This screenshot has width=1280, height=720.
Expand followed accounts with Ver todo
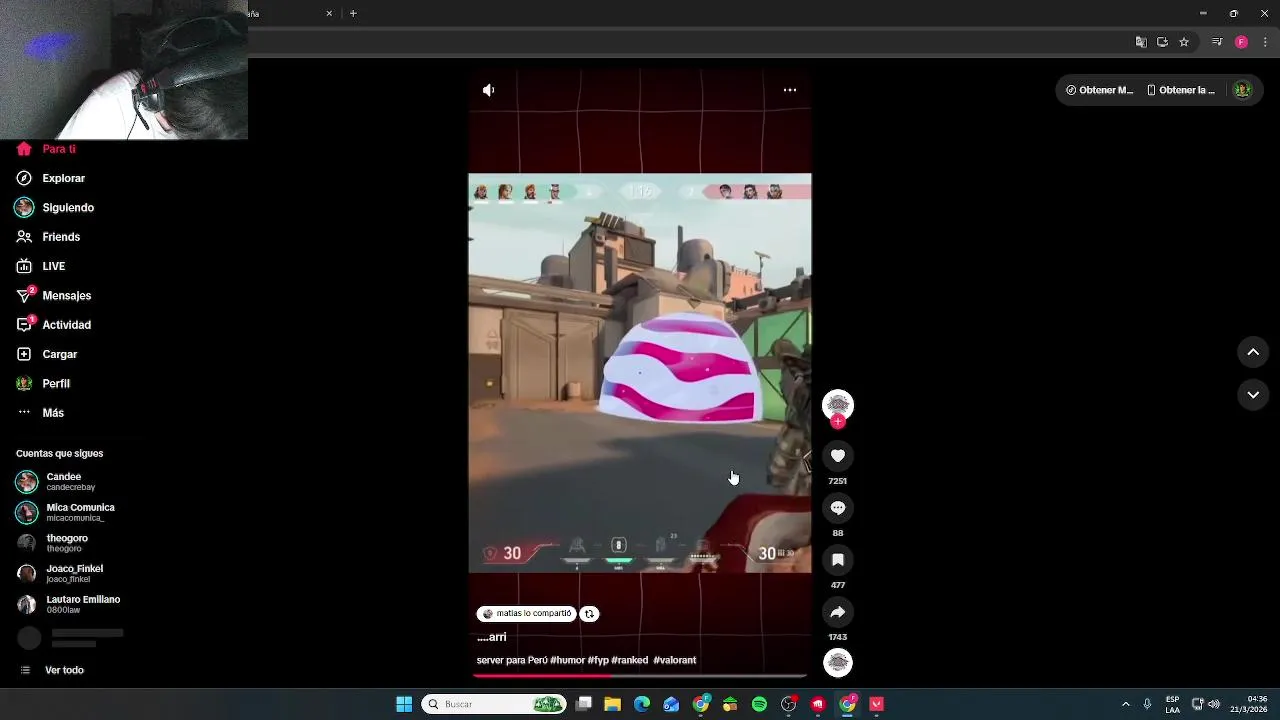click(52, 670)
